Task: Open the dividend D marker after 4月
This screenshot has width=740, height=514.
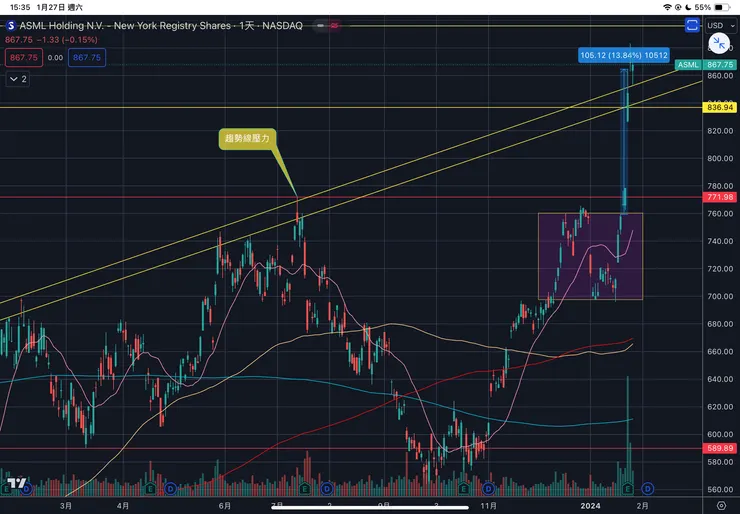Action: click(x=170, y=489)
